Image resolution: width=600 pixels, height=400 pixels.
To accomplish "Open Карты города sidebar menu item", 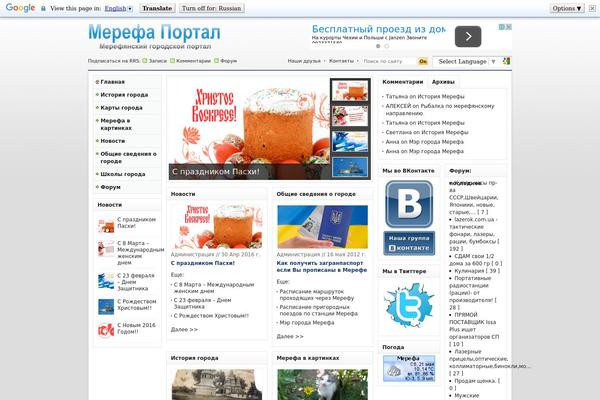I will pyautogui.click(x=121, y=108).
